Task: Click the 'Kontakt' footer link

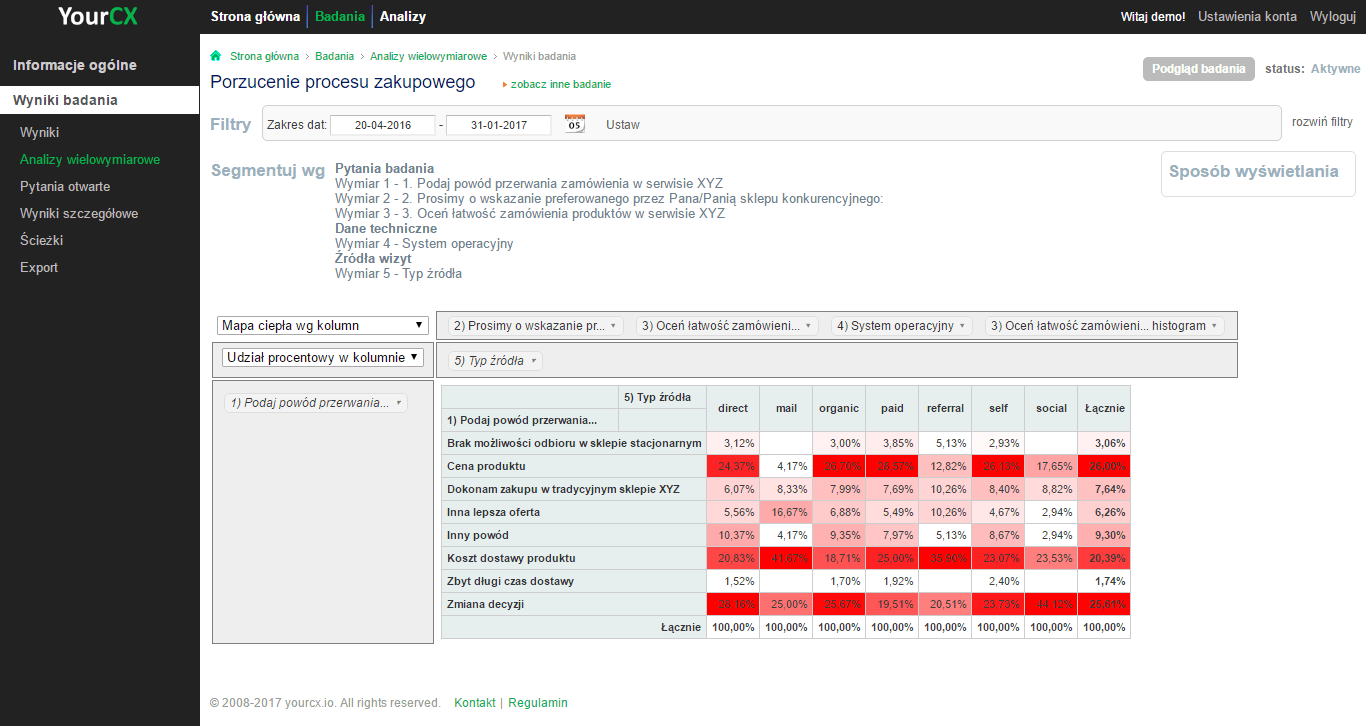Action: (475, 703)
